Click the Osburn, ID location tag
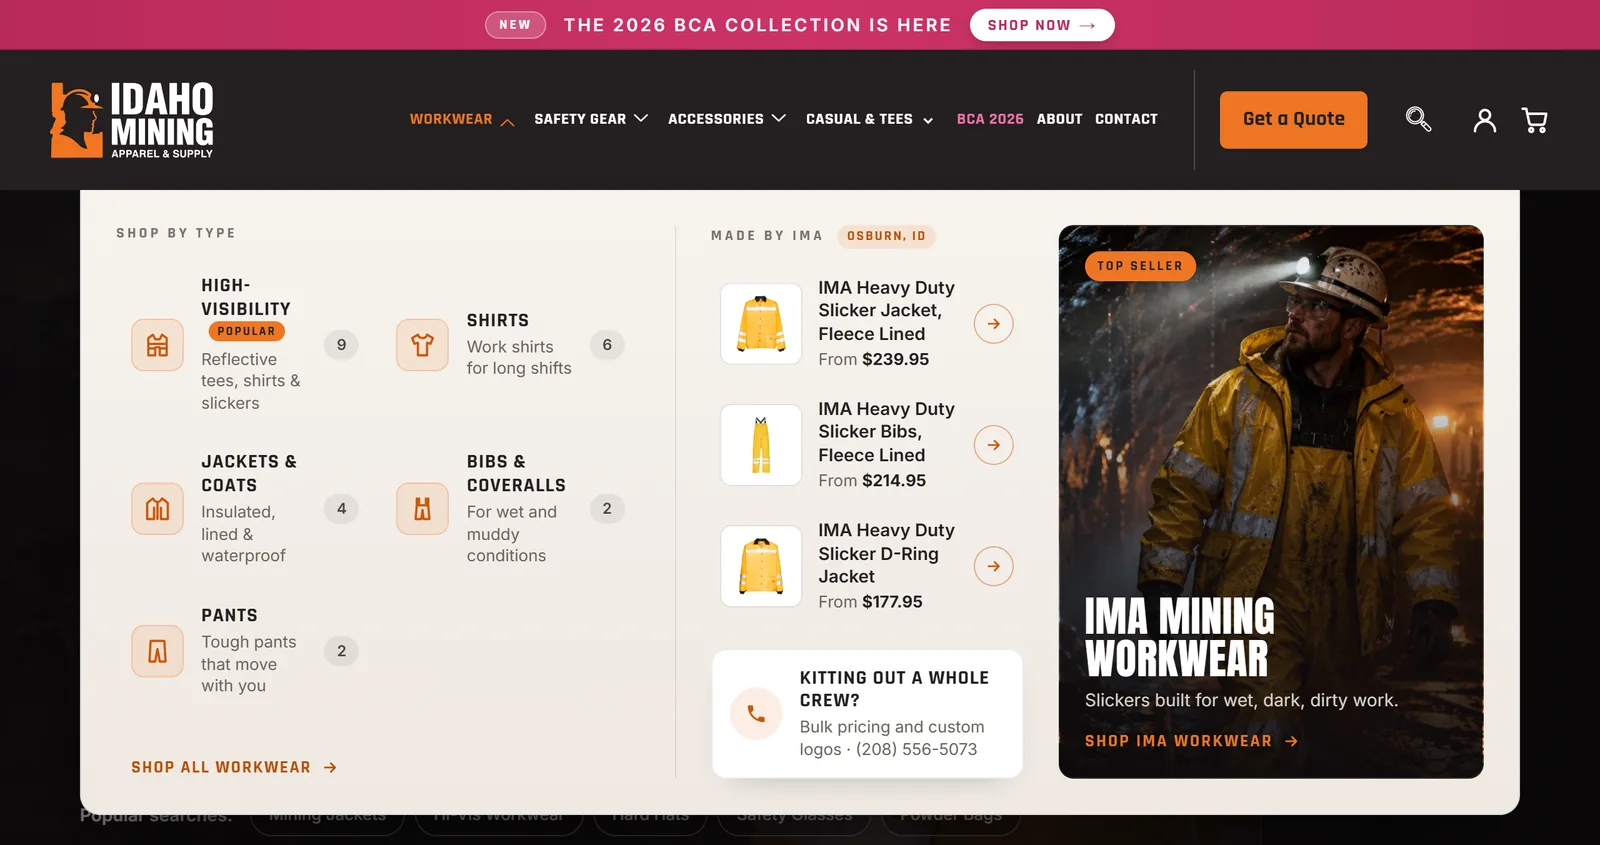Image resolution: width=1600 pixels, height=845 pixels. tap(886, 236)
